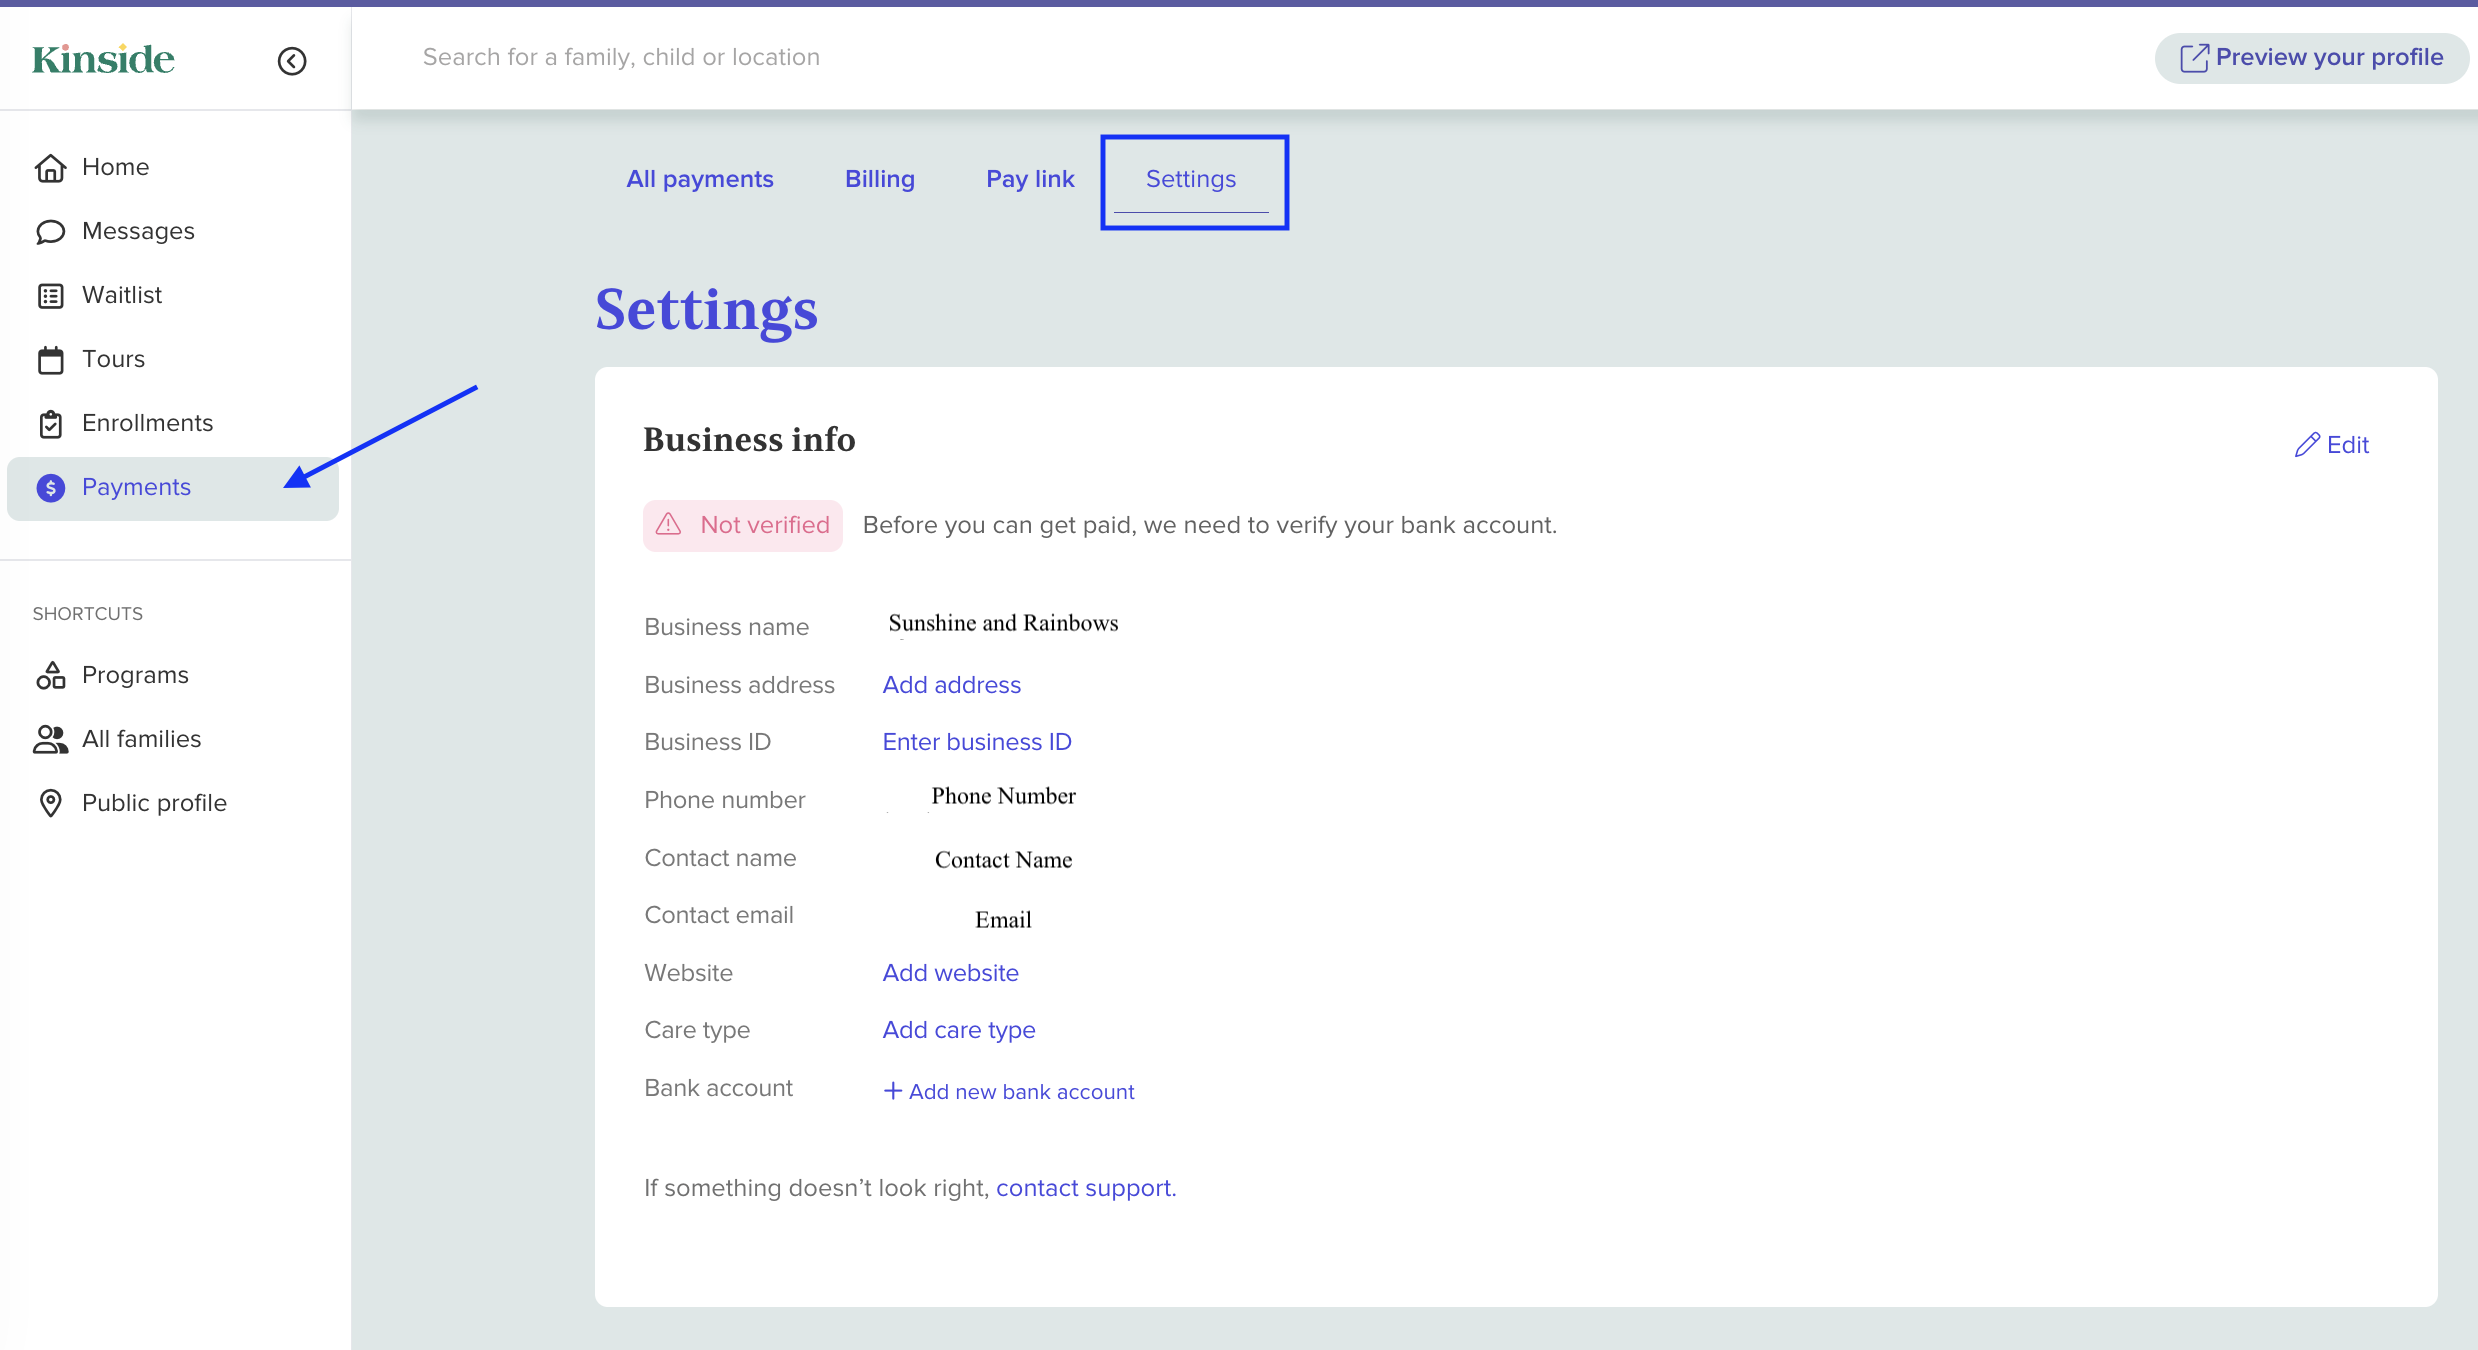Click the Add website link
2478x1350 pixels.
(x=950, y=973)
